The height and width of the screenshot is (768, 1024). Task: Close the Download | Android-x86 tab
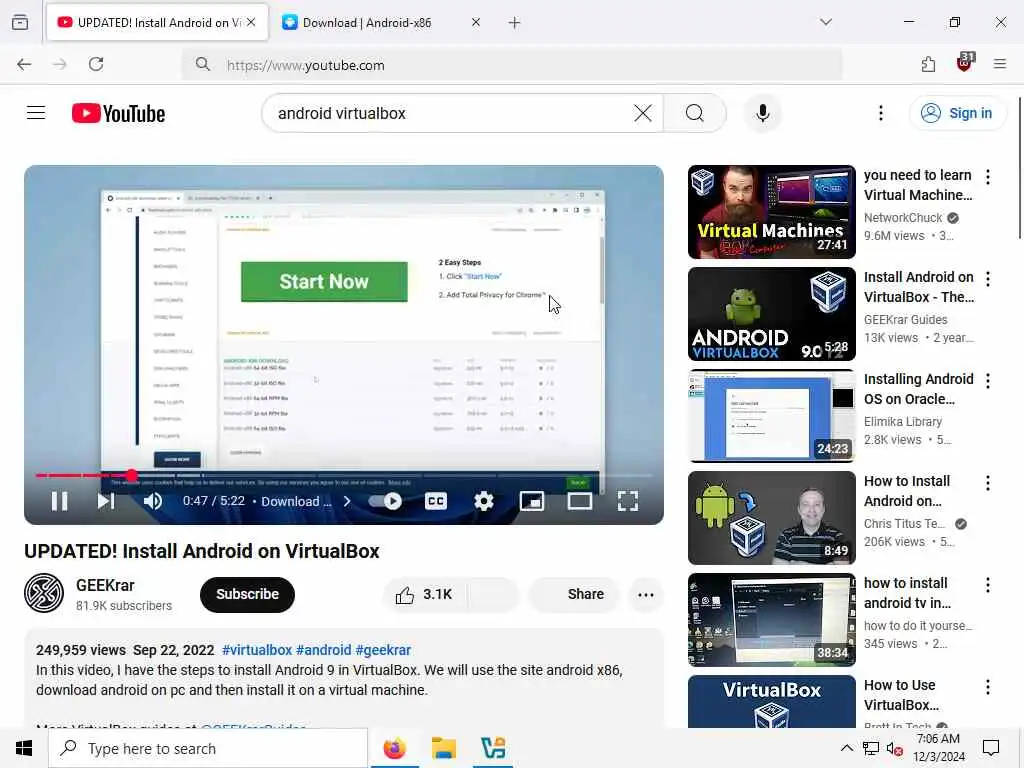click(x=476, y=22)
